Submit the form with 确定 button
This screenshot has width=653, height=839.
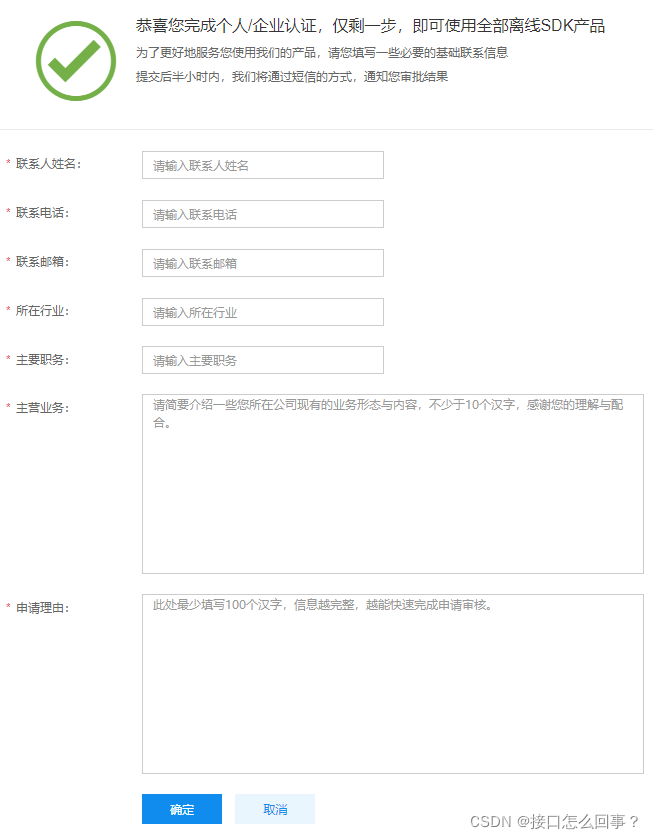click(182, 809)
